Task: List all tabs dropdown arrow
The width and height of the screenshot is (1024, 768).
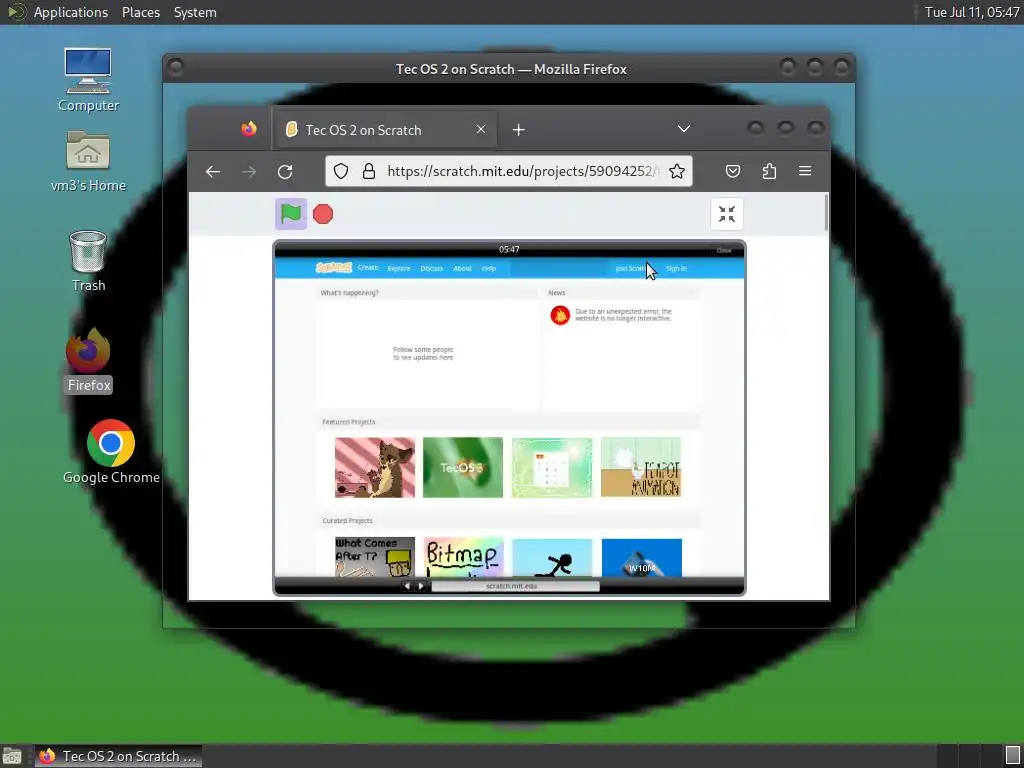Action: 684,129
